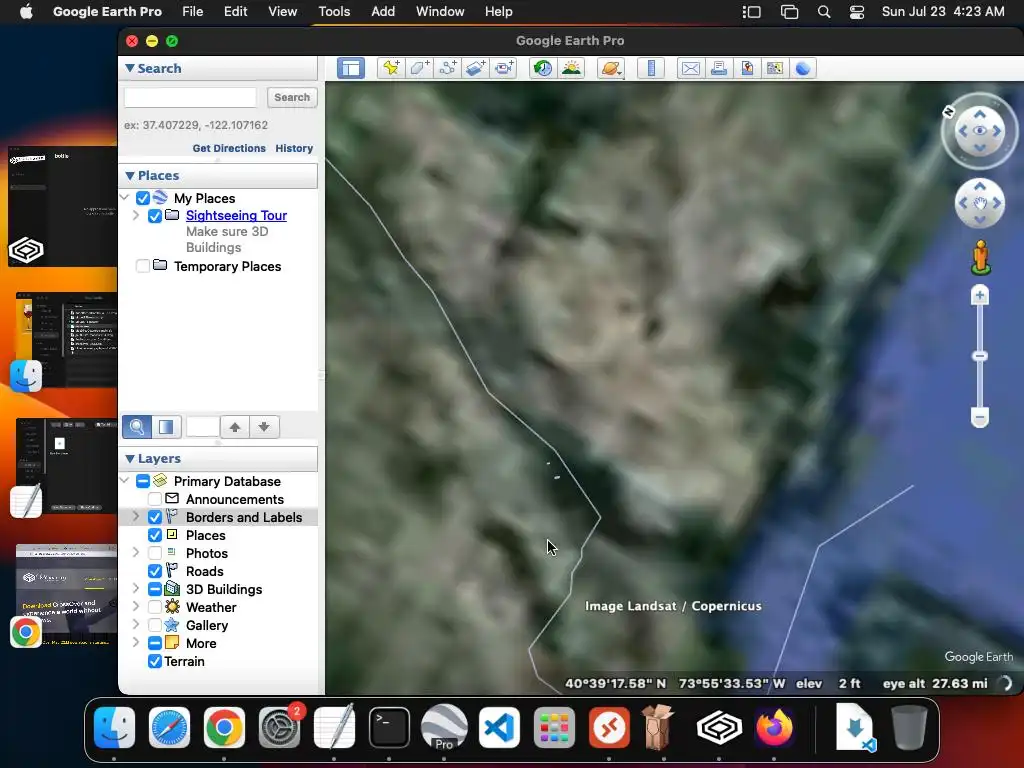Viewport: 1024px width, 768px height.
Task: Open the Tools menu
Action: coord(334,12)
